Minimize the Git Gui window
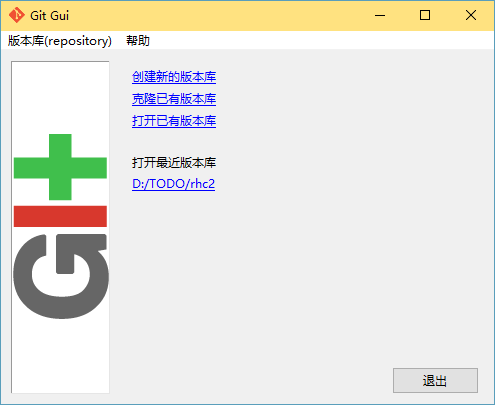This screenshot has width=495, height=405. pos(380,15)
